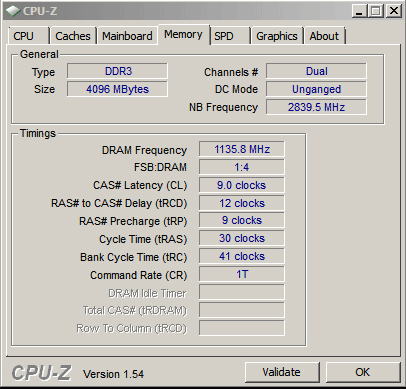Click the Bank Cycle Time (tRC) label
The image size is (406, 389).
coord(133,257)
